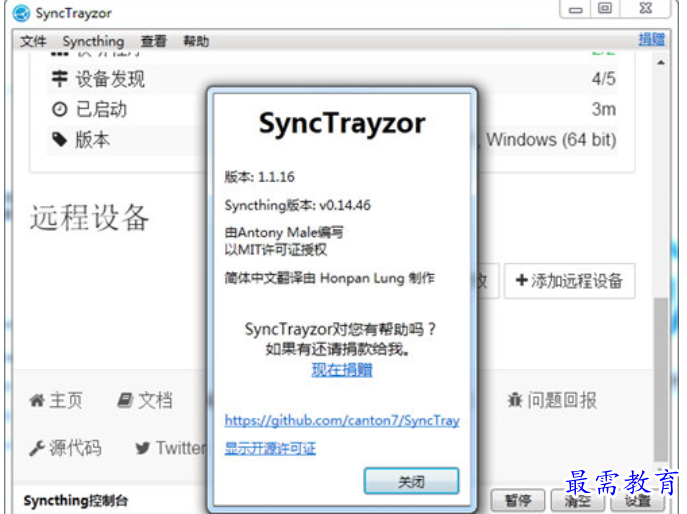Open the 源代码 source code link

pos(65,448)
